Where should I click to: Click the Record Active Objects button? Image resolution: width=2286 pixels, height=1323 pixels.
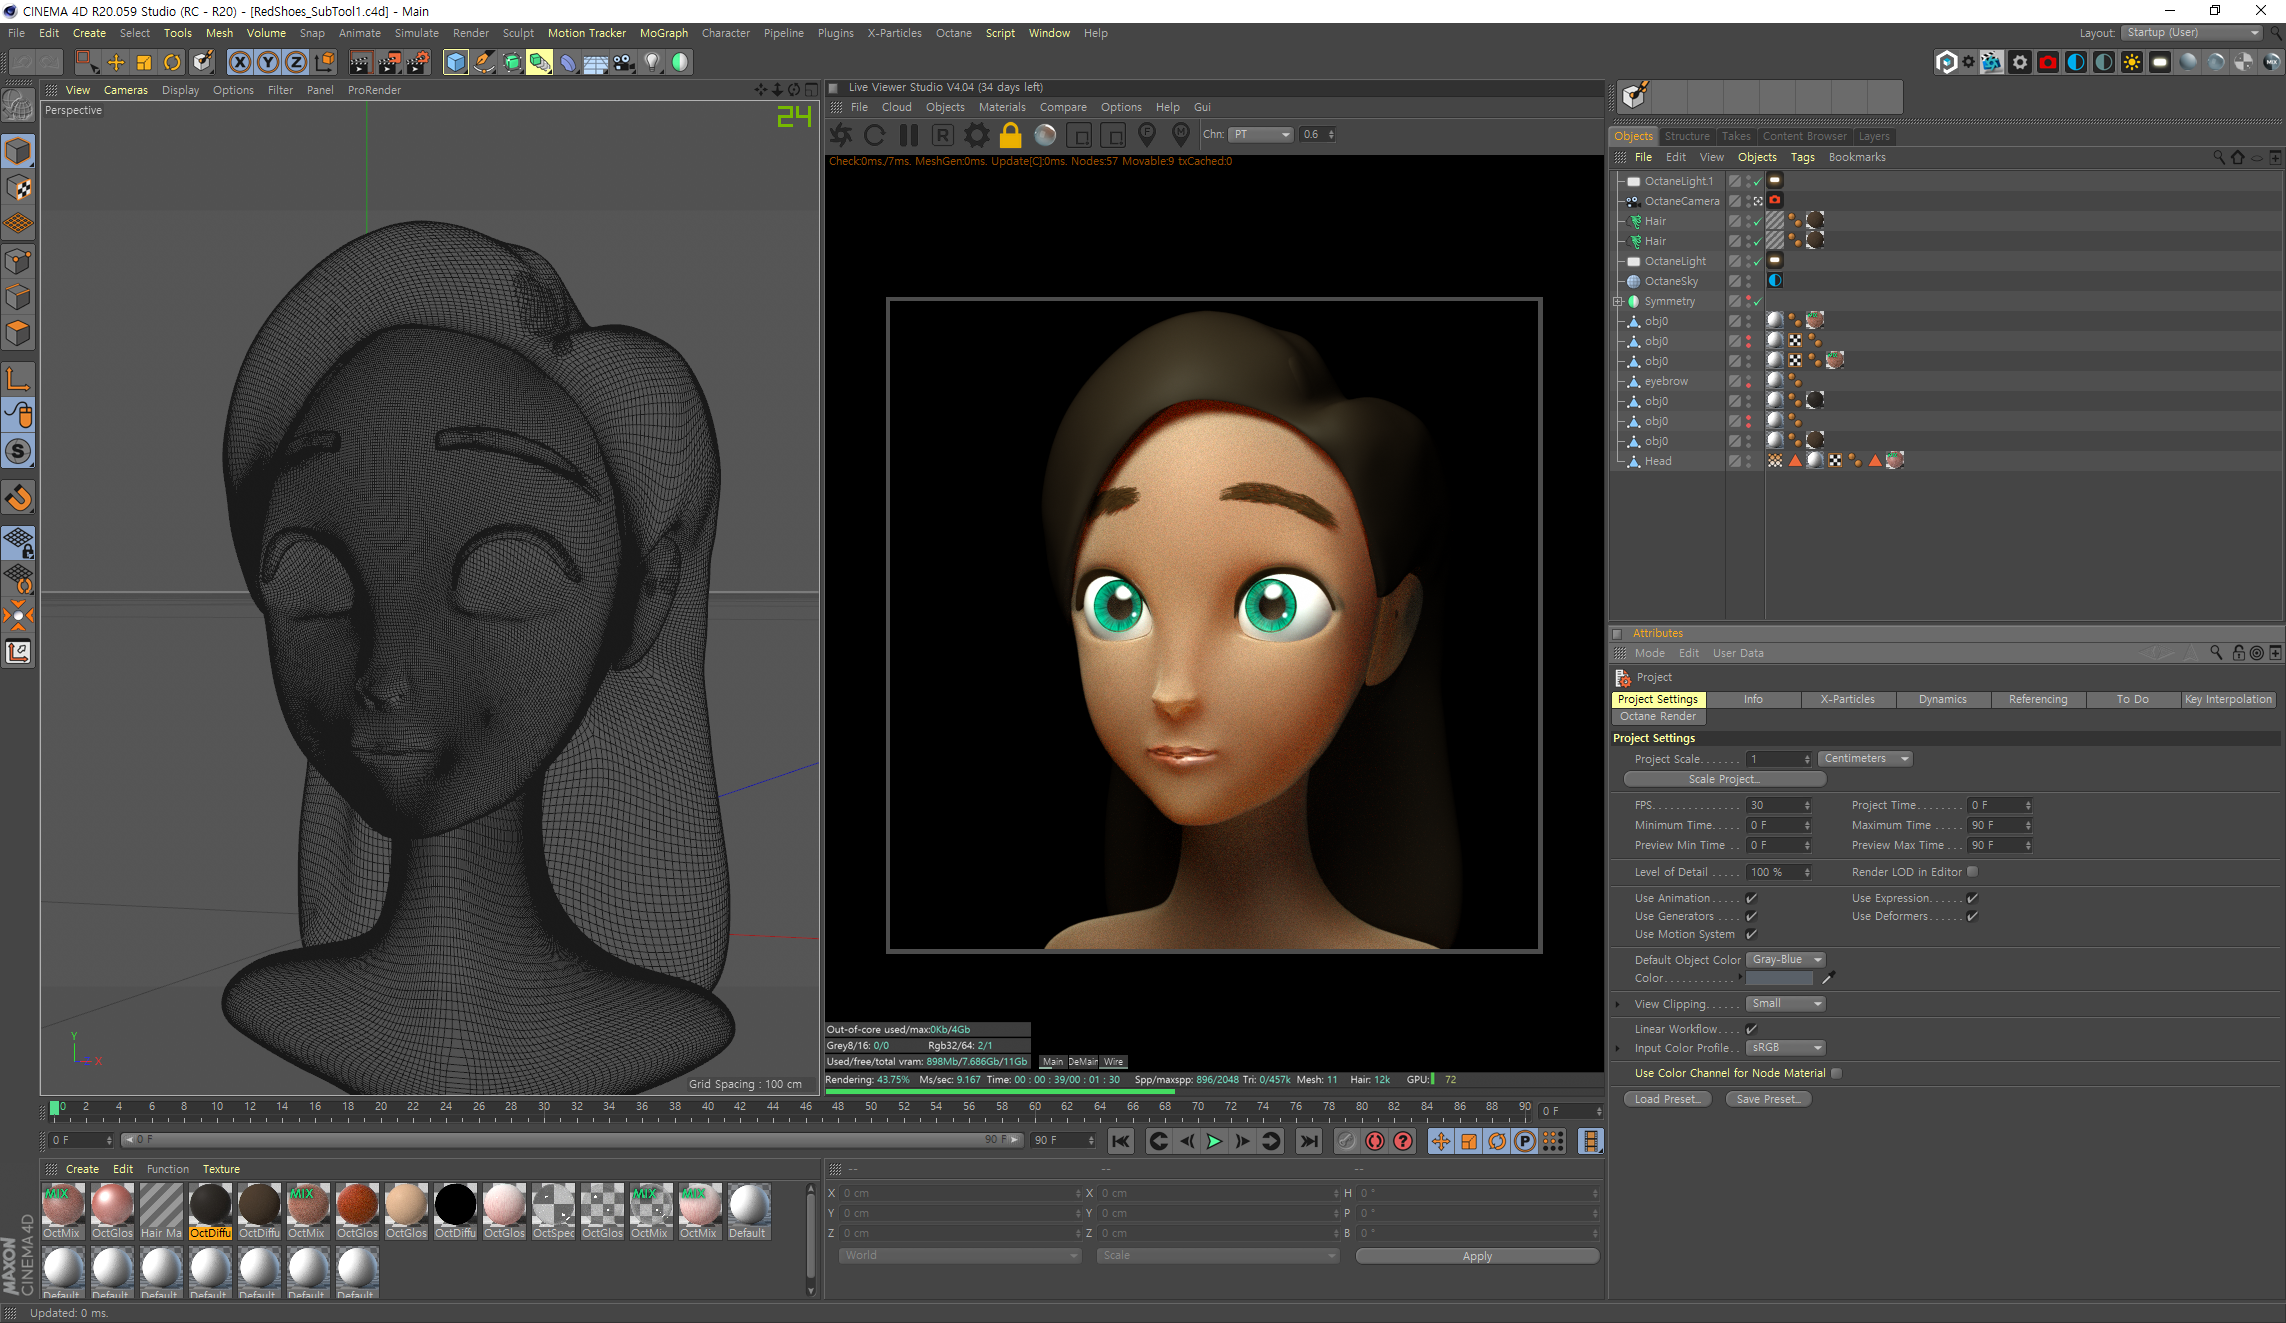pos(1347,1141)
